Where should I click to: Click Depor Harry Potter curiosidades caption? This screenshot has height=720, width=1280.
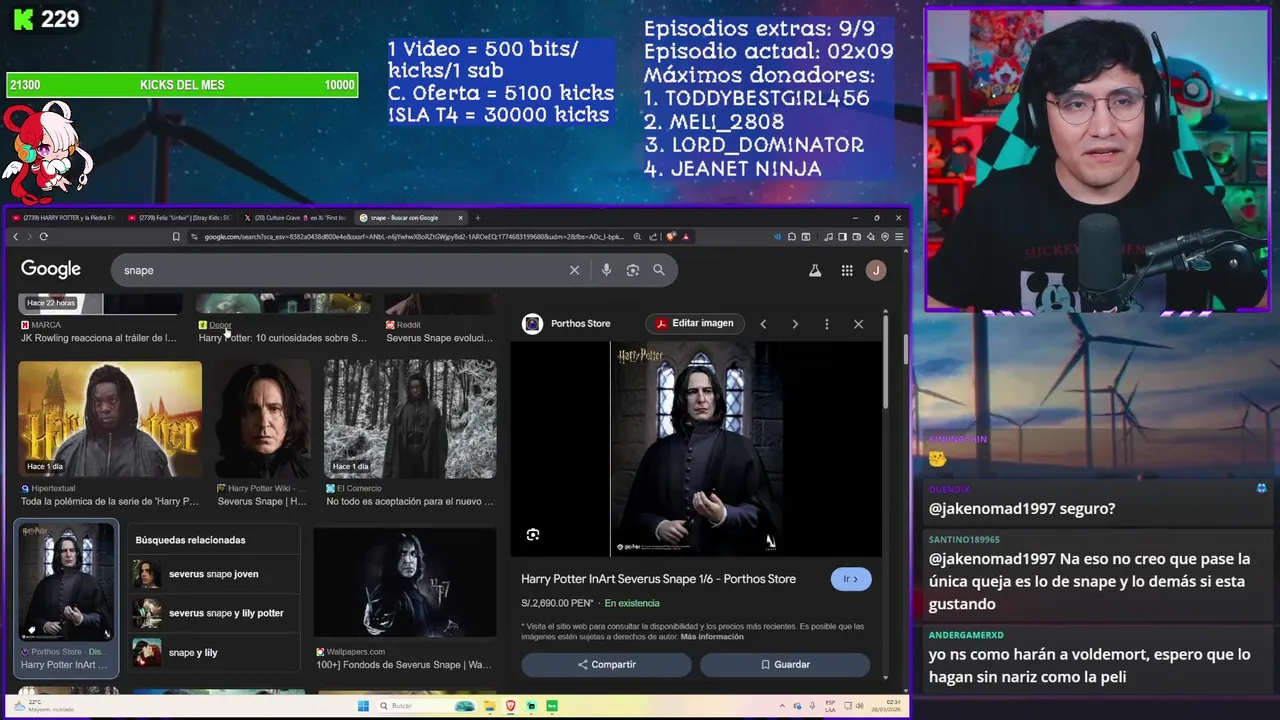click(283, 338)
